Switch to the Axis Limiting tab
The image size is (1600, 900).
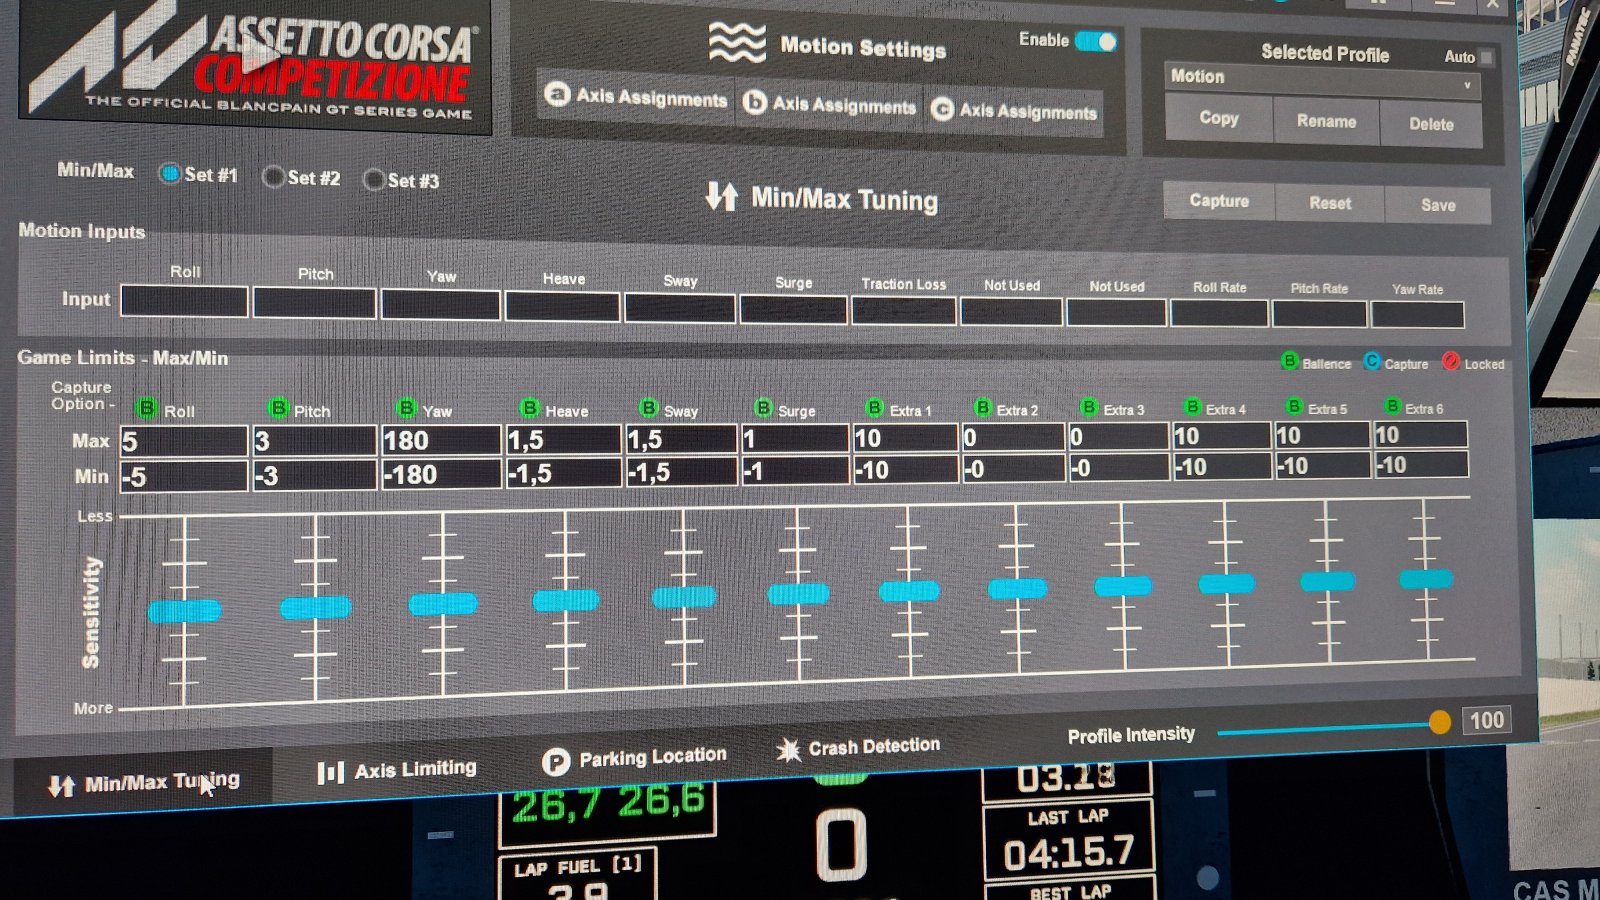396,770
